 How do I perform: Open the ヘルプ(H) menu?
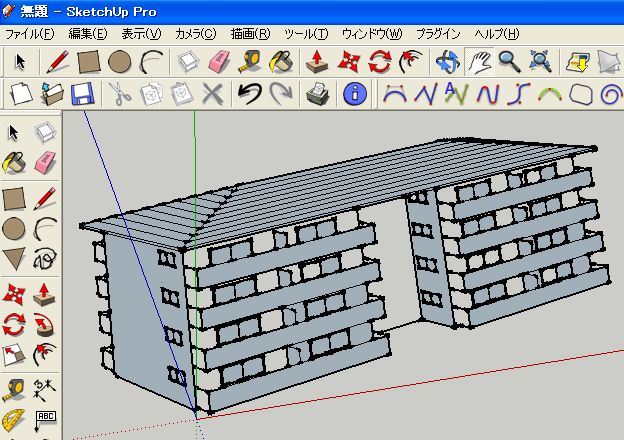(x=497, y=34)
